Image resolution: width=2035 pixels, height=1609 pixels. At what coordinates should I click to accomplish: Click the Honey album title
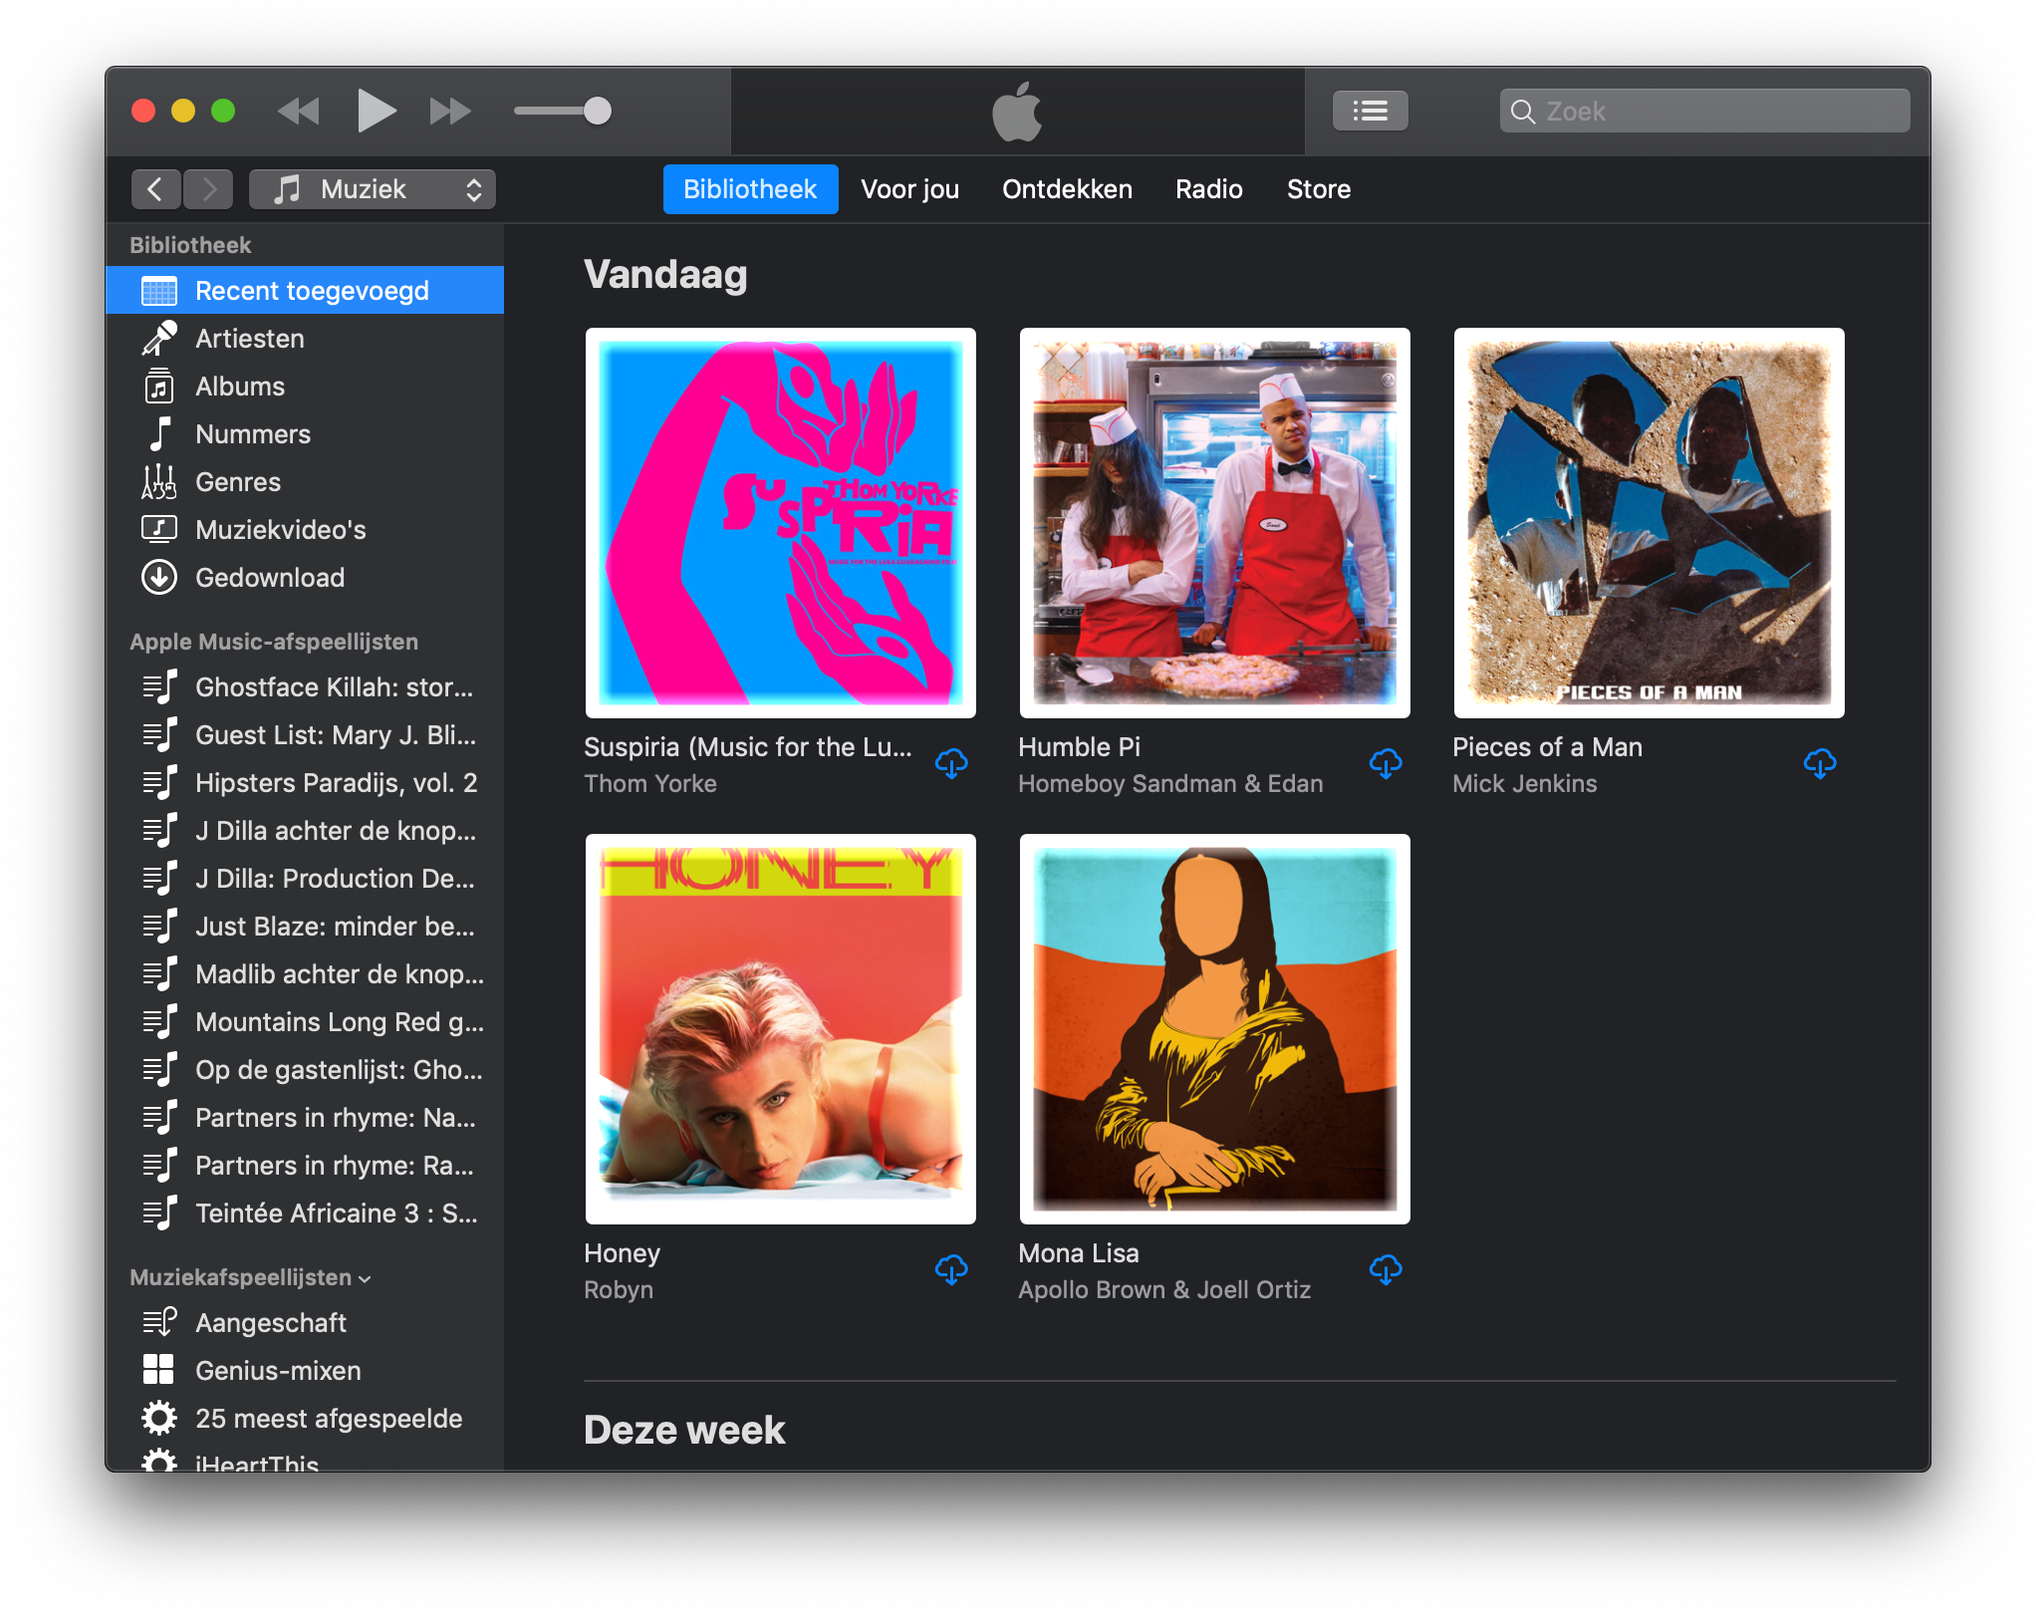tap(622, 1253)
